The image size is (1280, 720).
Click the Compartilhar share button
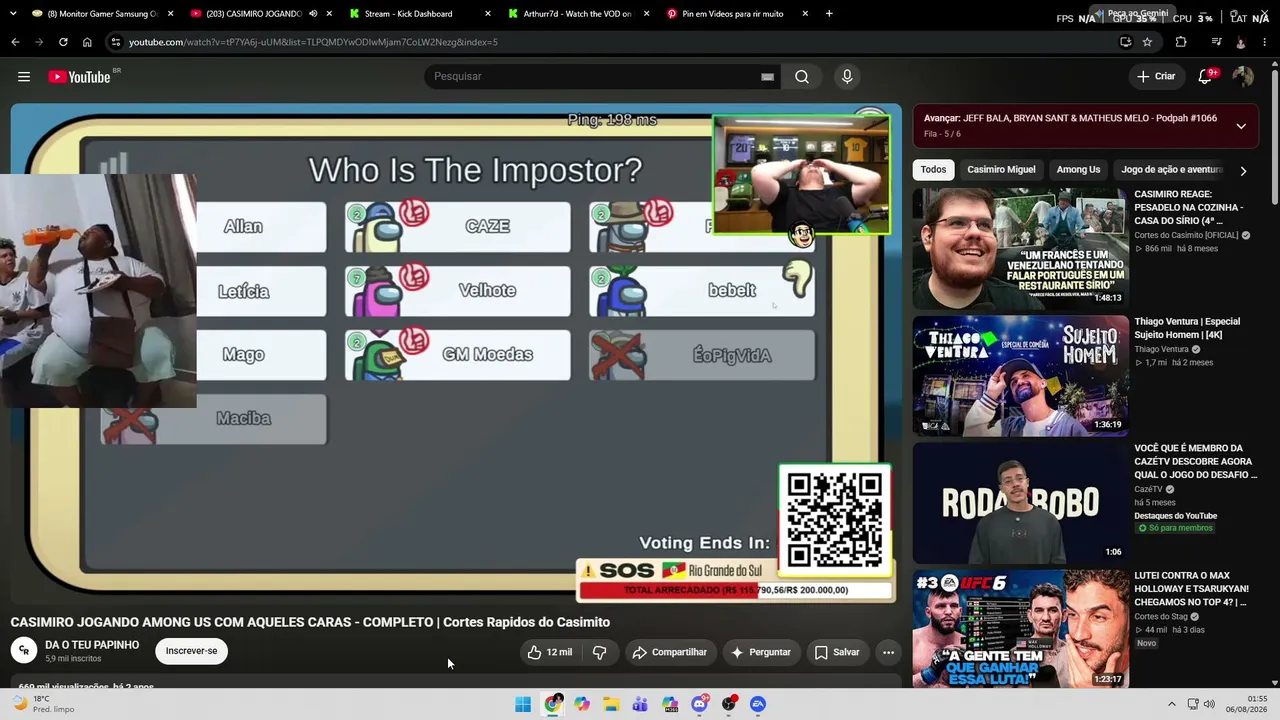670,652
